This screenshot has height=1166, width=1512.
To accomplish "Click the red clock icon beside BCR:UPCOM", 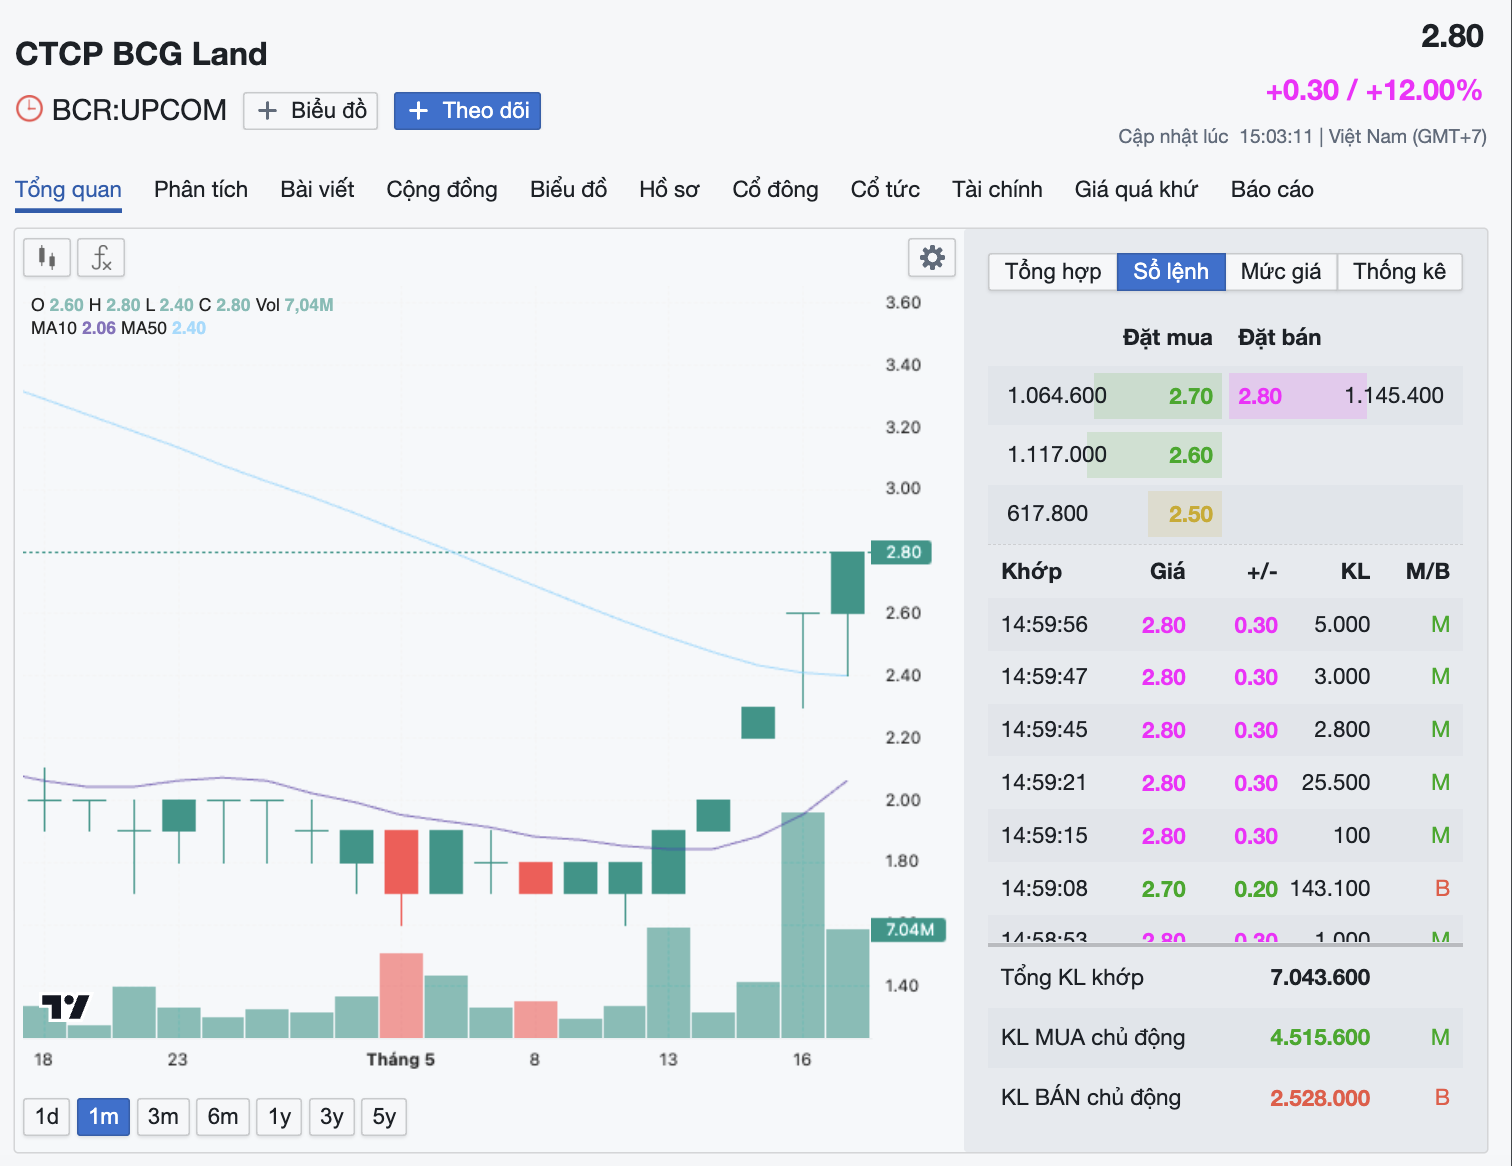I will (x=29, y=109).
